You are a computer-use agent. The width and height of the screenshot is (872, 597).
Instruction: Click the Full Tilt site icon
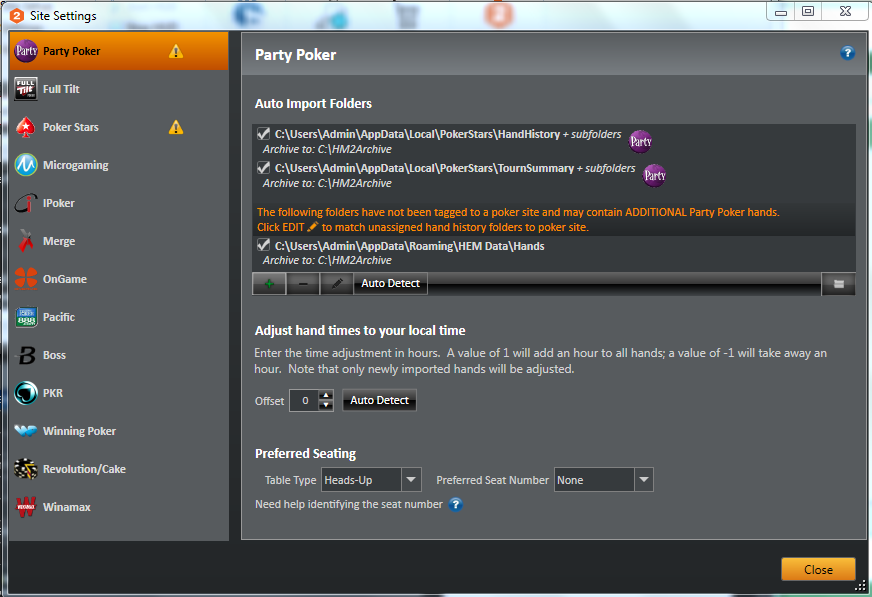[26, 89]
